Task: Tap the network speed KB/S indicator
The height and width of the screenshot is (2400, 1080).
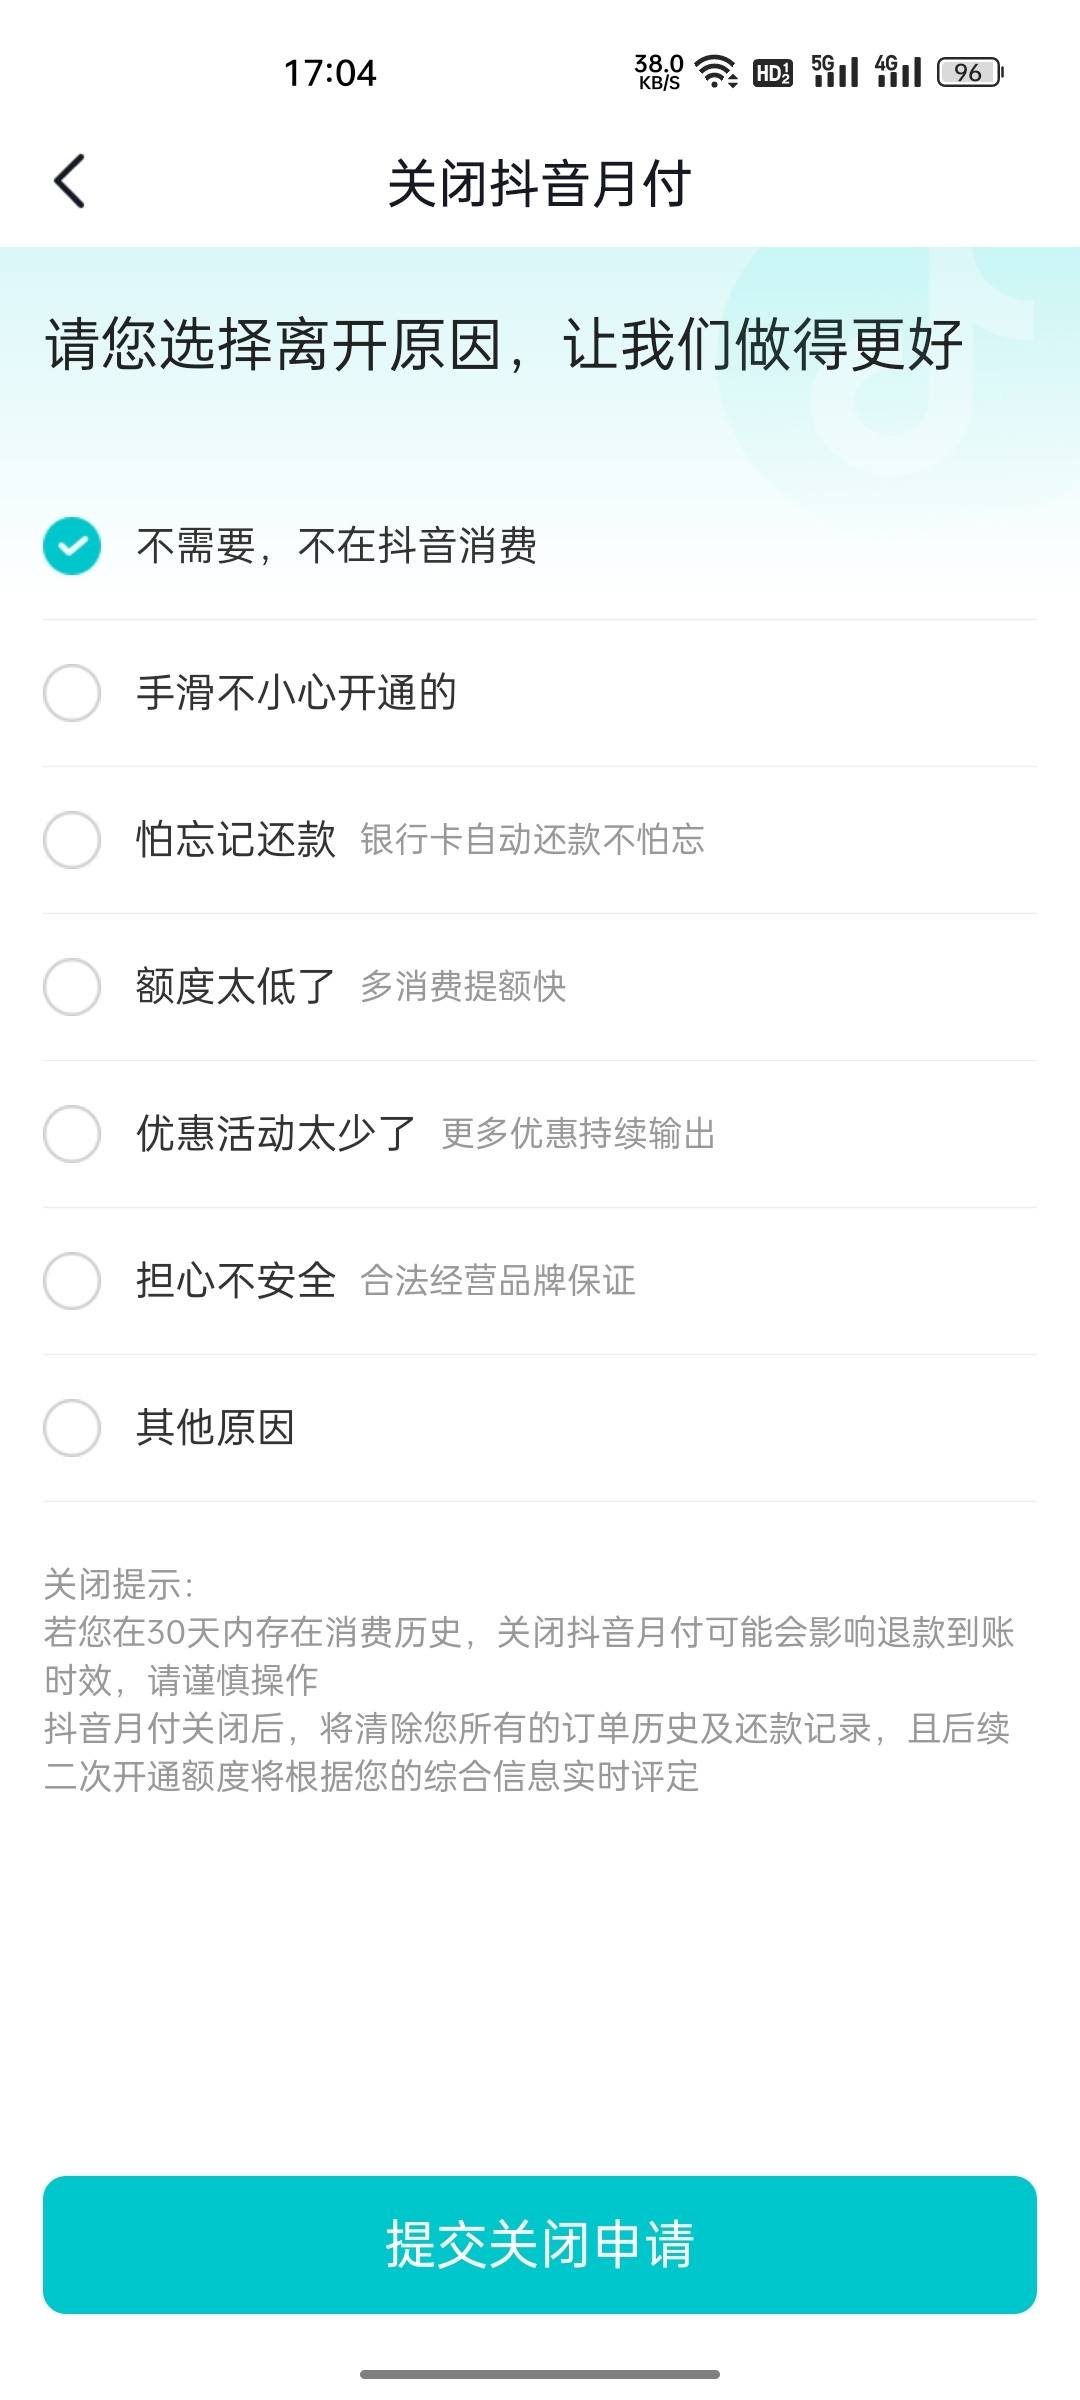Action: (x=659, y=72)
